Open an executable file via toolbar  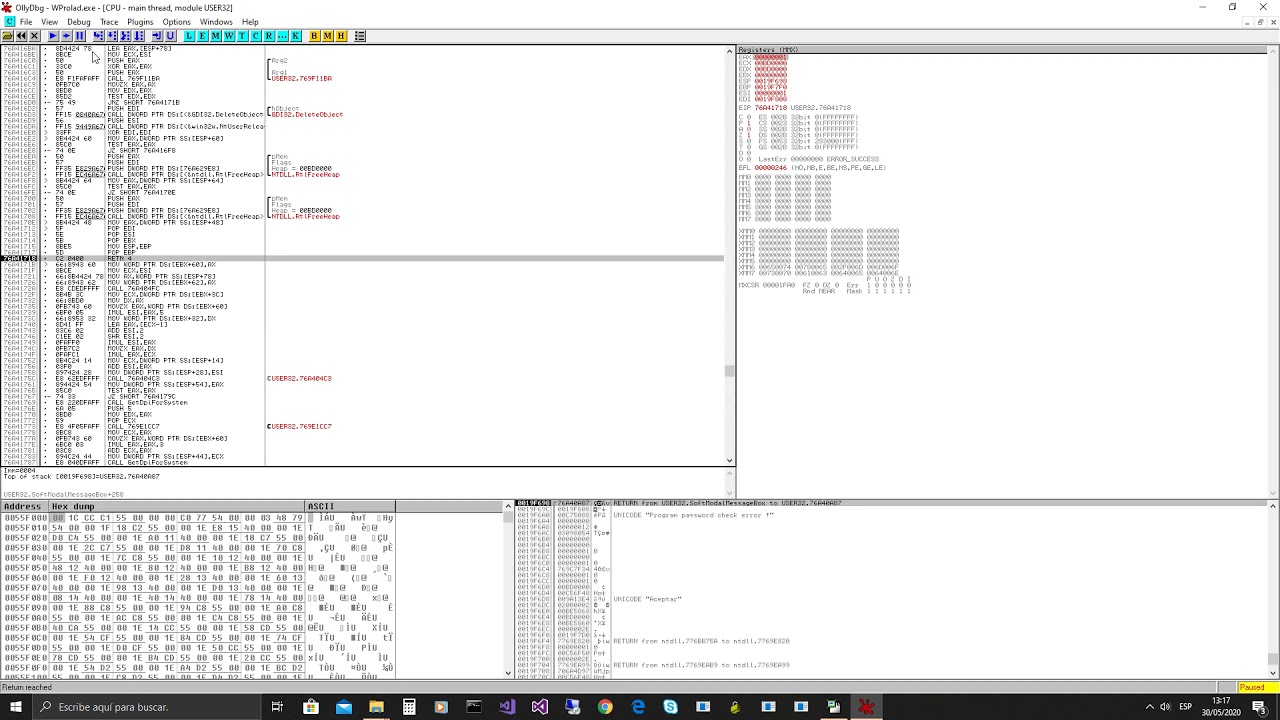point(8,36)
